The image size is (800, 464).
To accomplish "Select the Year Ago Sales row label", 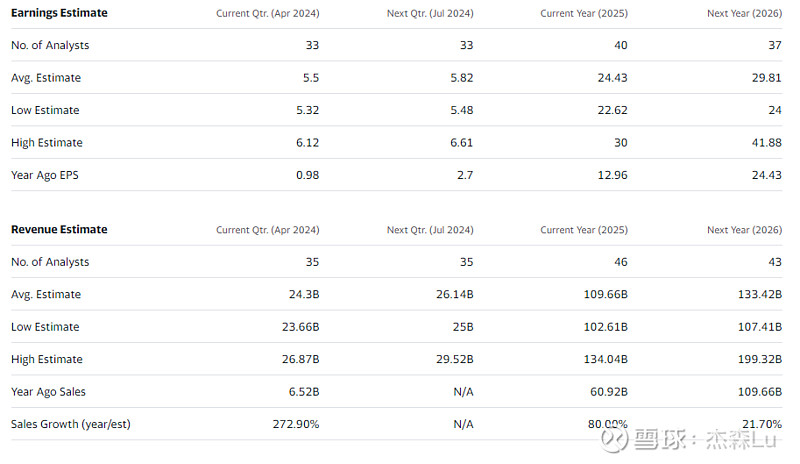I will (x=48, y=392).
